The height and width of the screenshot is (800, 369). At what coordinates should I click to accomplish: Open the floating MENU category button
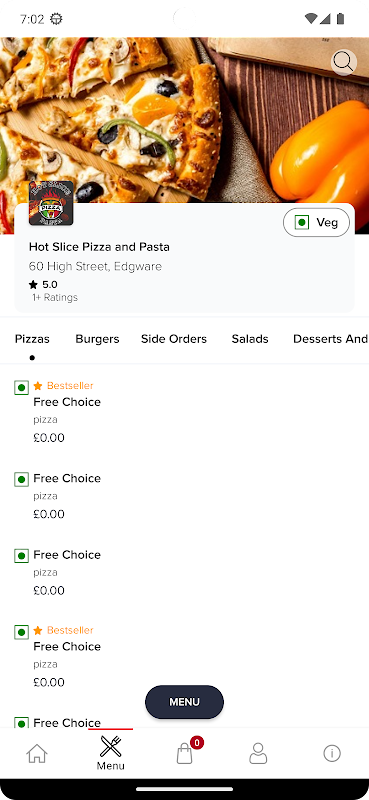click(x=184, y=702)
